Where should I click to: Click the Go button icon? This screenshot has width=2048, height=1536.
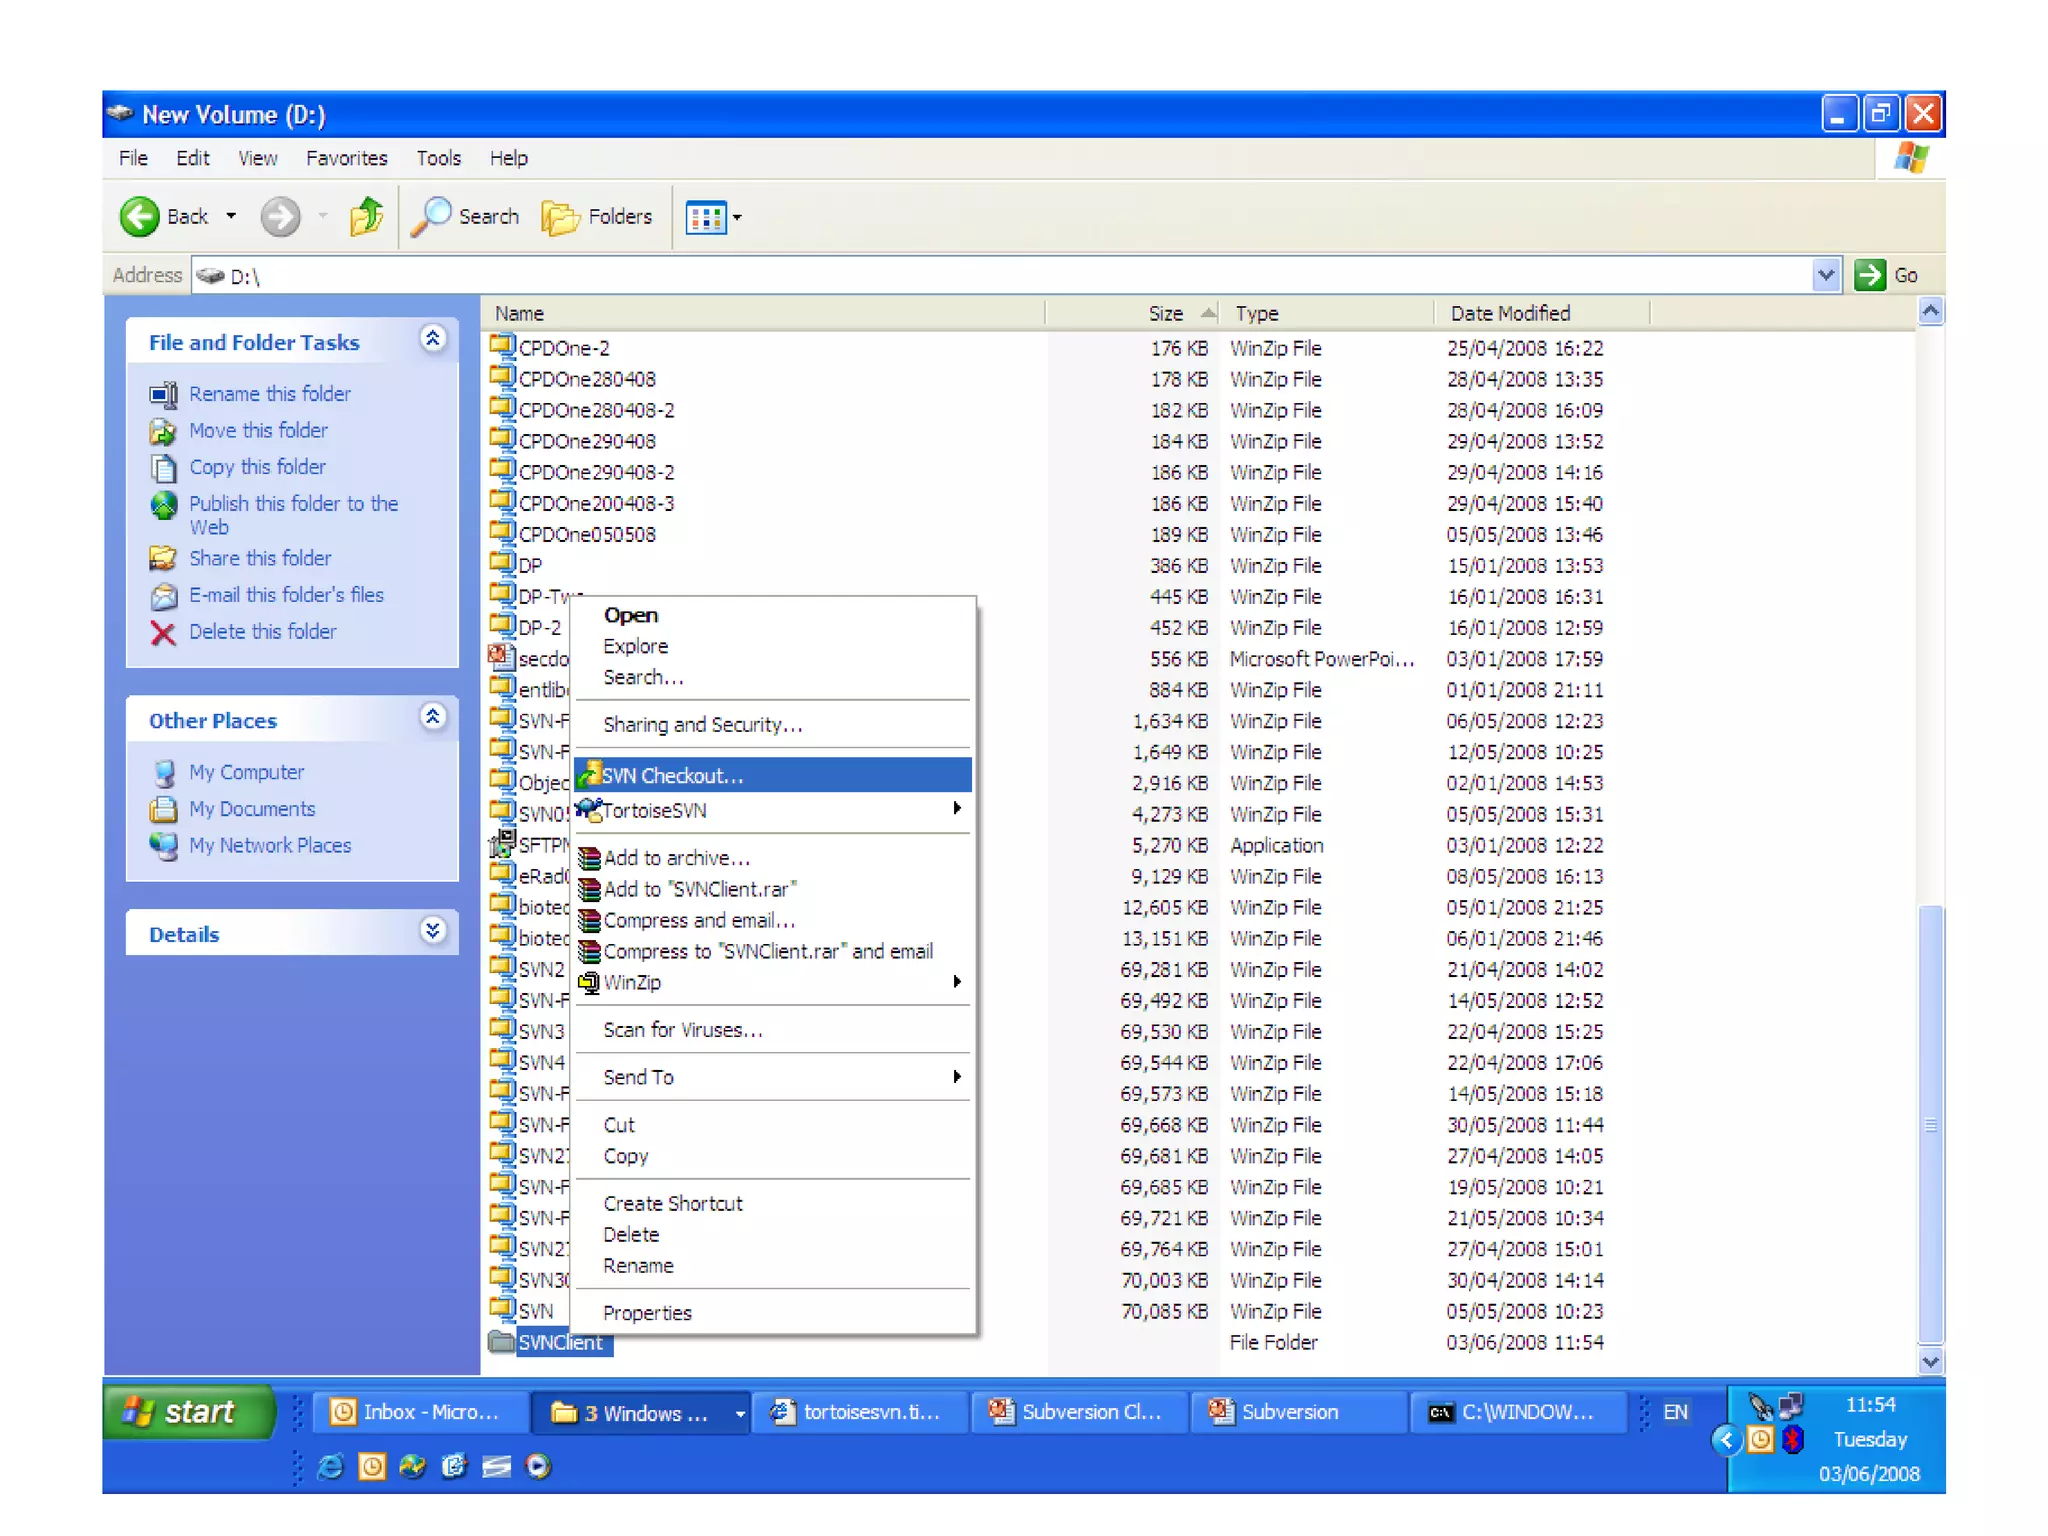(1870, 275)
